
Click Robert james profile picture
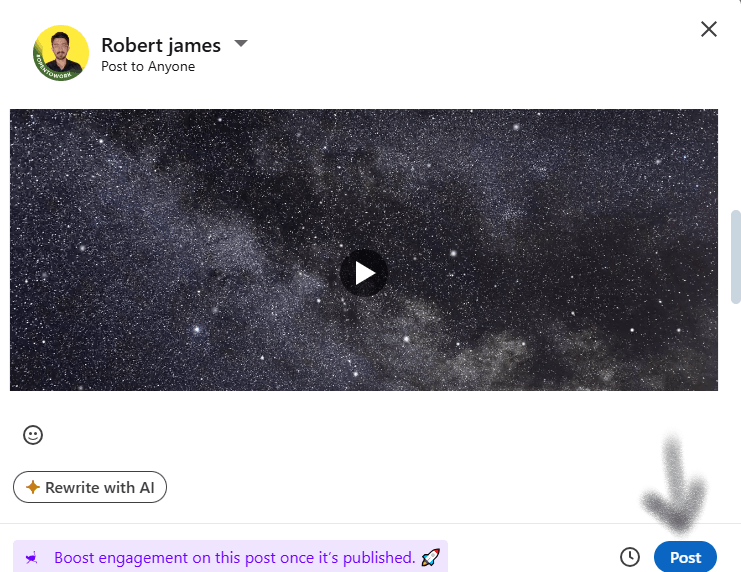[x=61, y=53]
